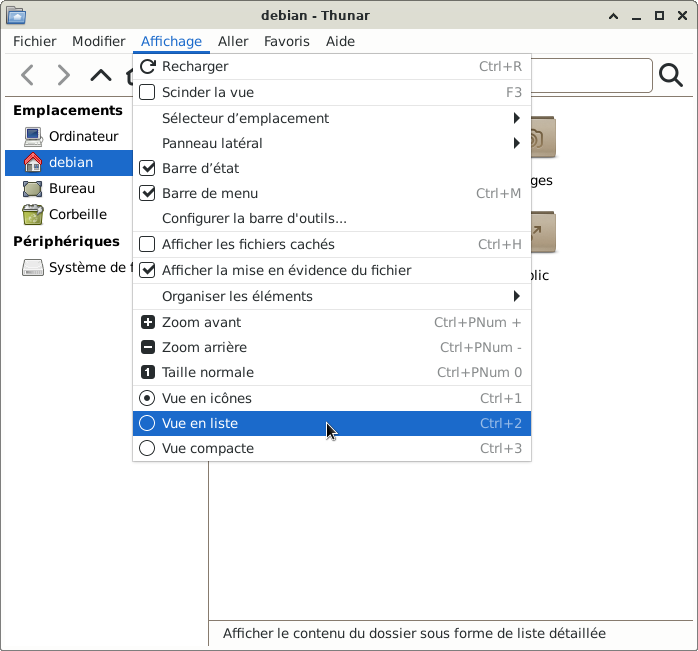Close the Affichage menu in the menu bar
This screenshot has width=698, height=651.
(x=171, y=41)
